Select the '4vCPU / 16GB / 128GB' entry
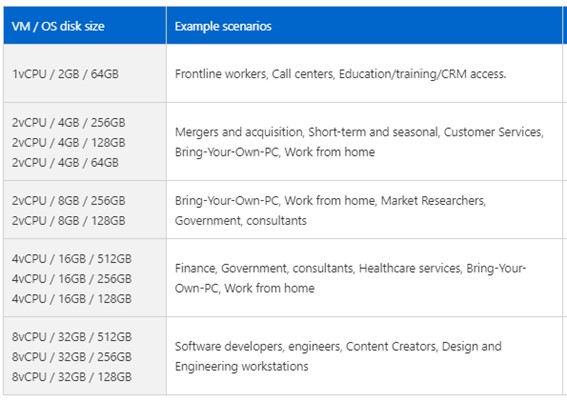 72,299
